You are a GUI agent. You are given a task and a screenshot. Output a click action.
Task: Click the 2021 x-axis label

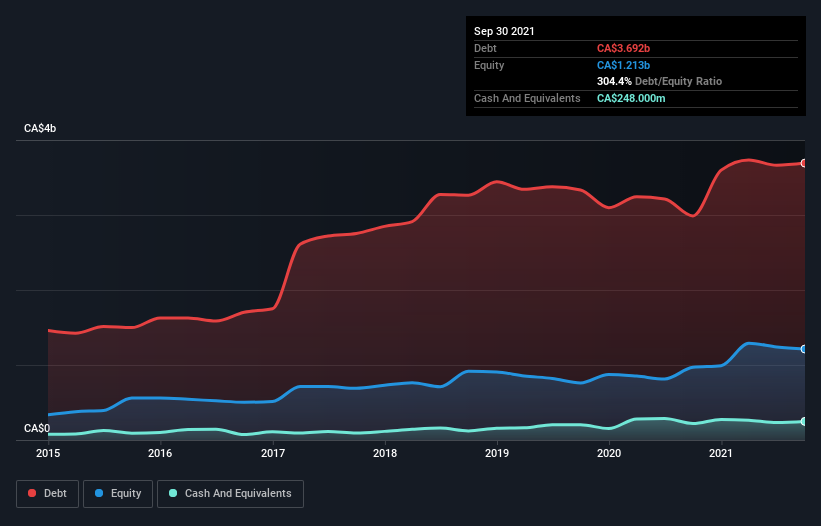(x=721, y=453)
